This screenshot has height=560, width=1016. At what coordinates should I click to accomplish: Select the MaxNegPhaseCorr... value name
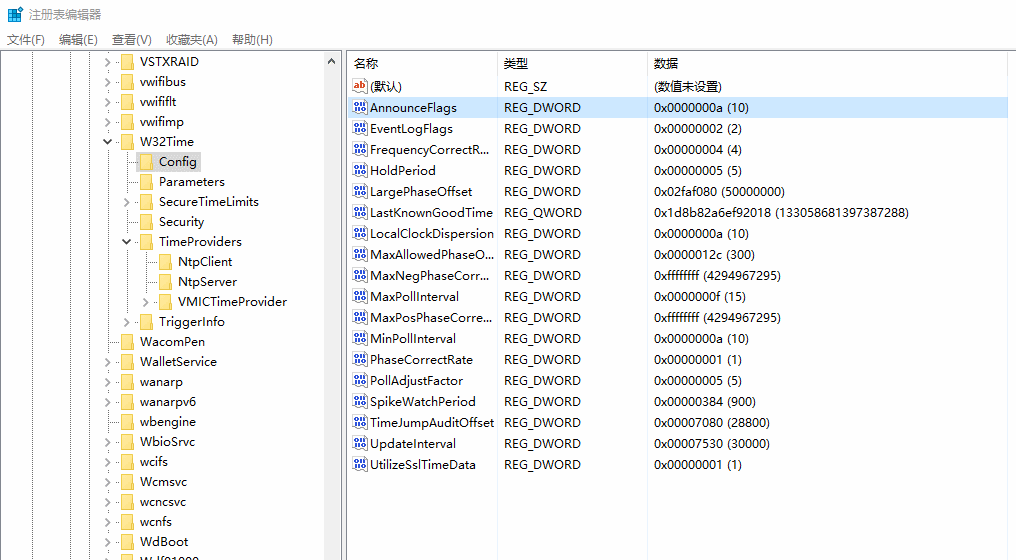click(430, 275)
